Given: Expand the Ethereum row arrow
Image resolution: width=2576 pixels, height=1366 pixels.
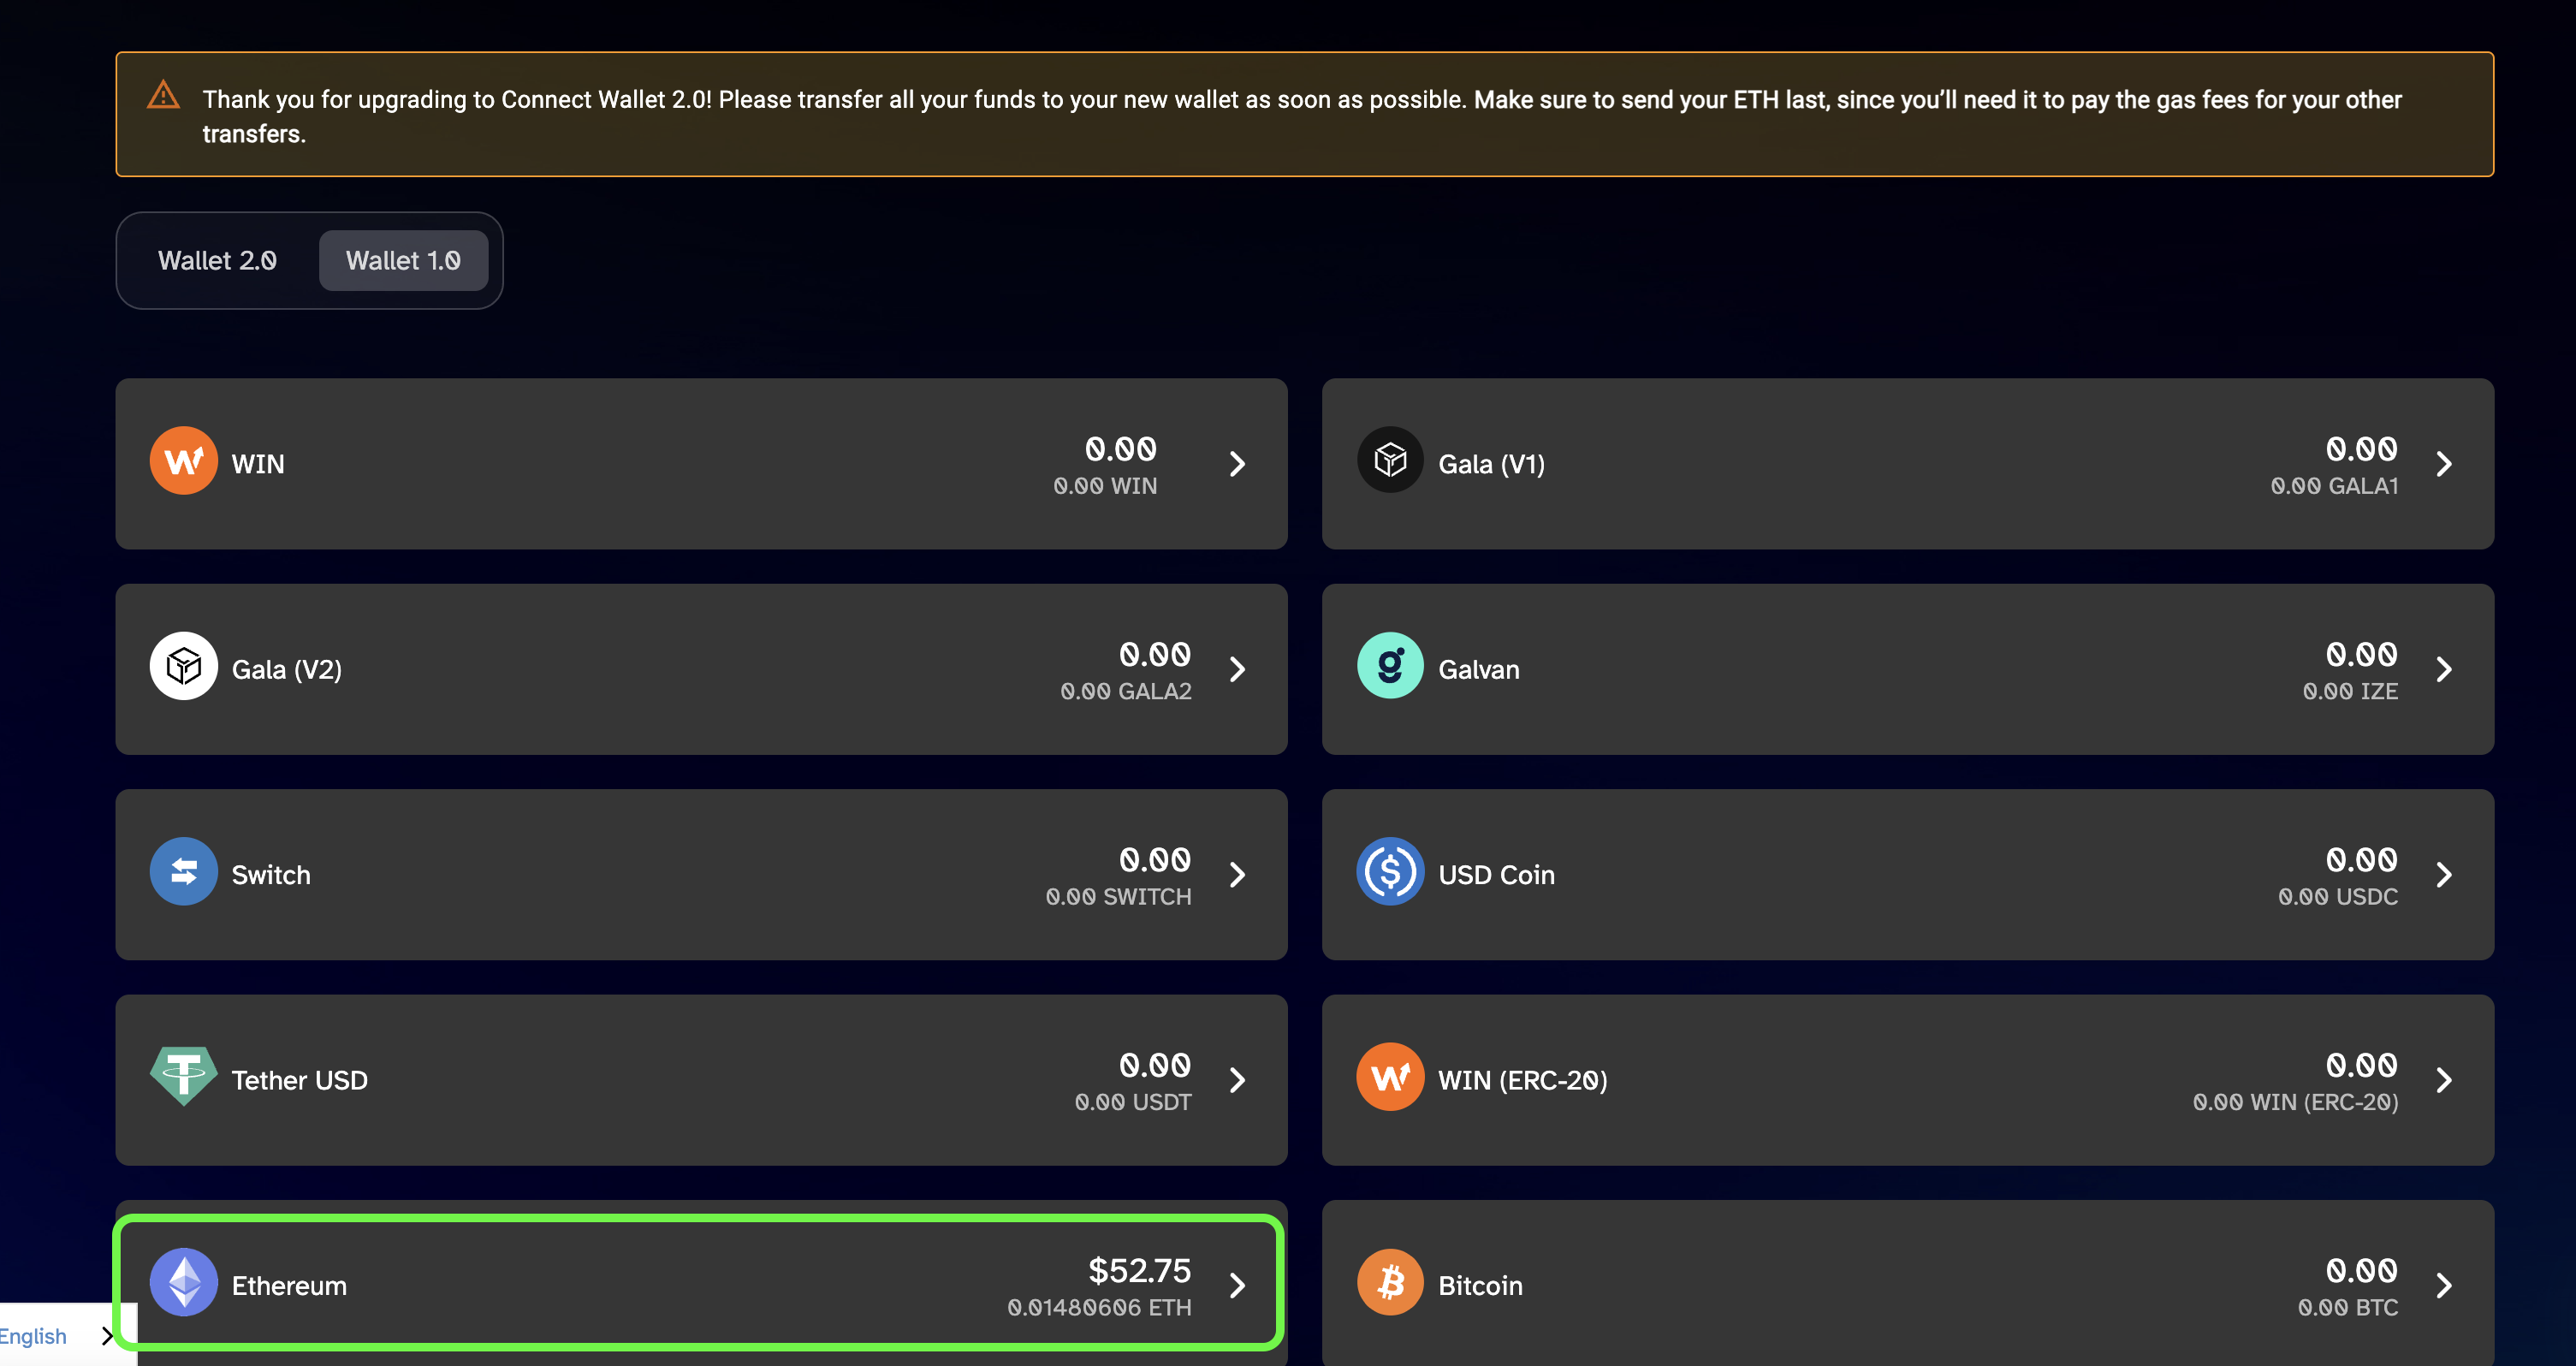Looking at the screenshot, I should click(1237, 1285).
